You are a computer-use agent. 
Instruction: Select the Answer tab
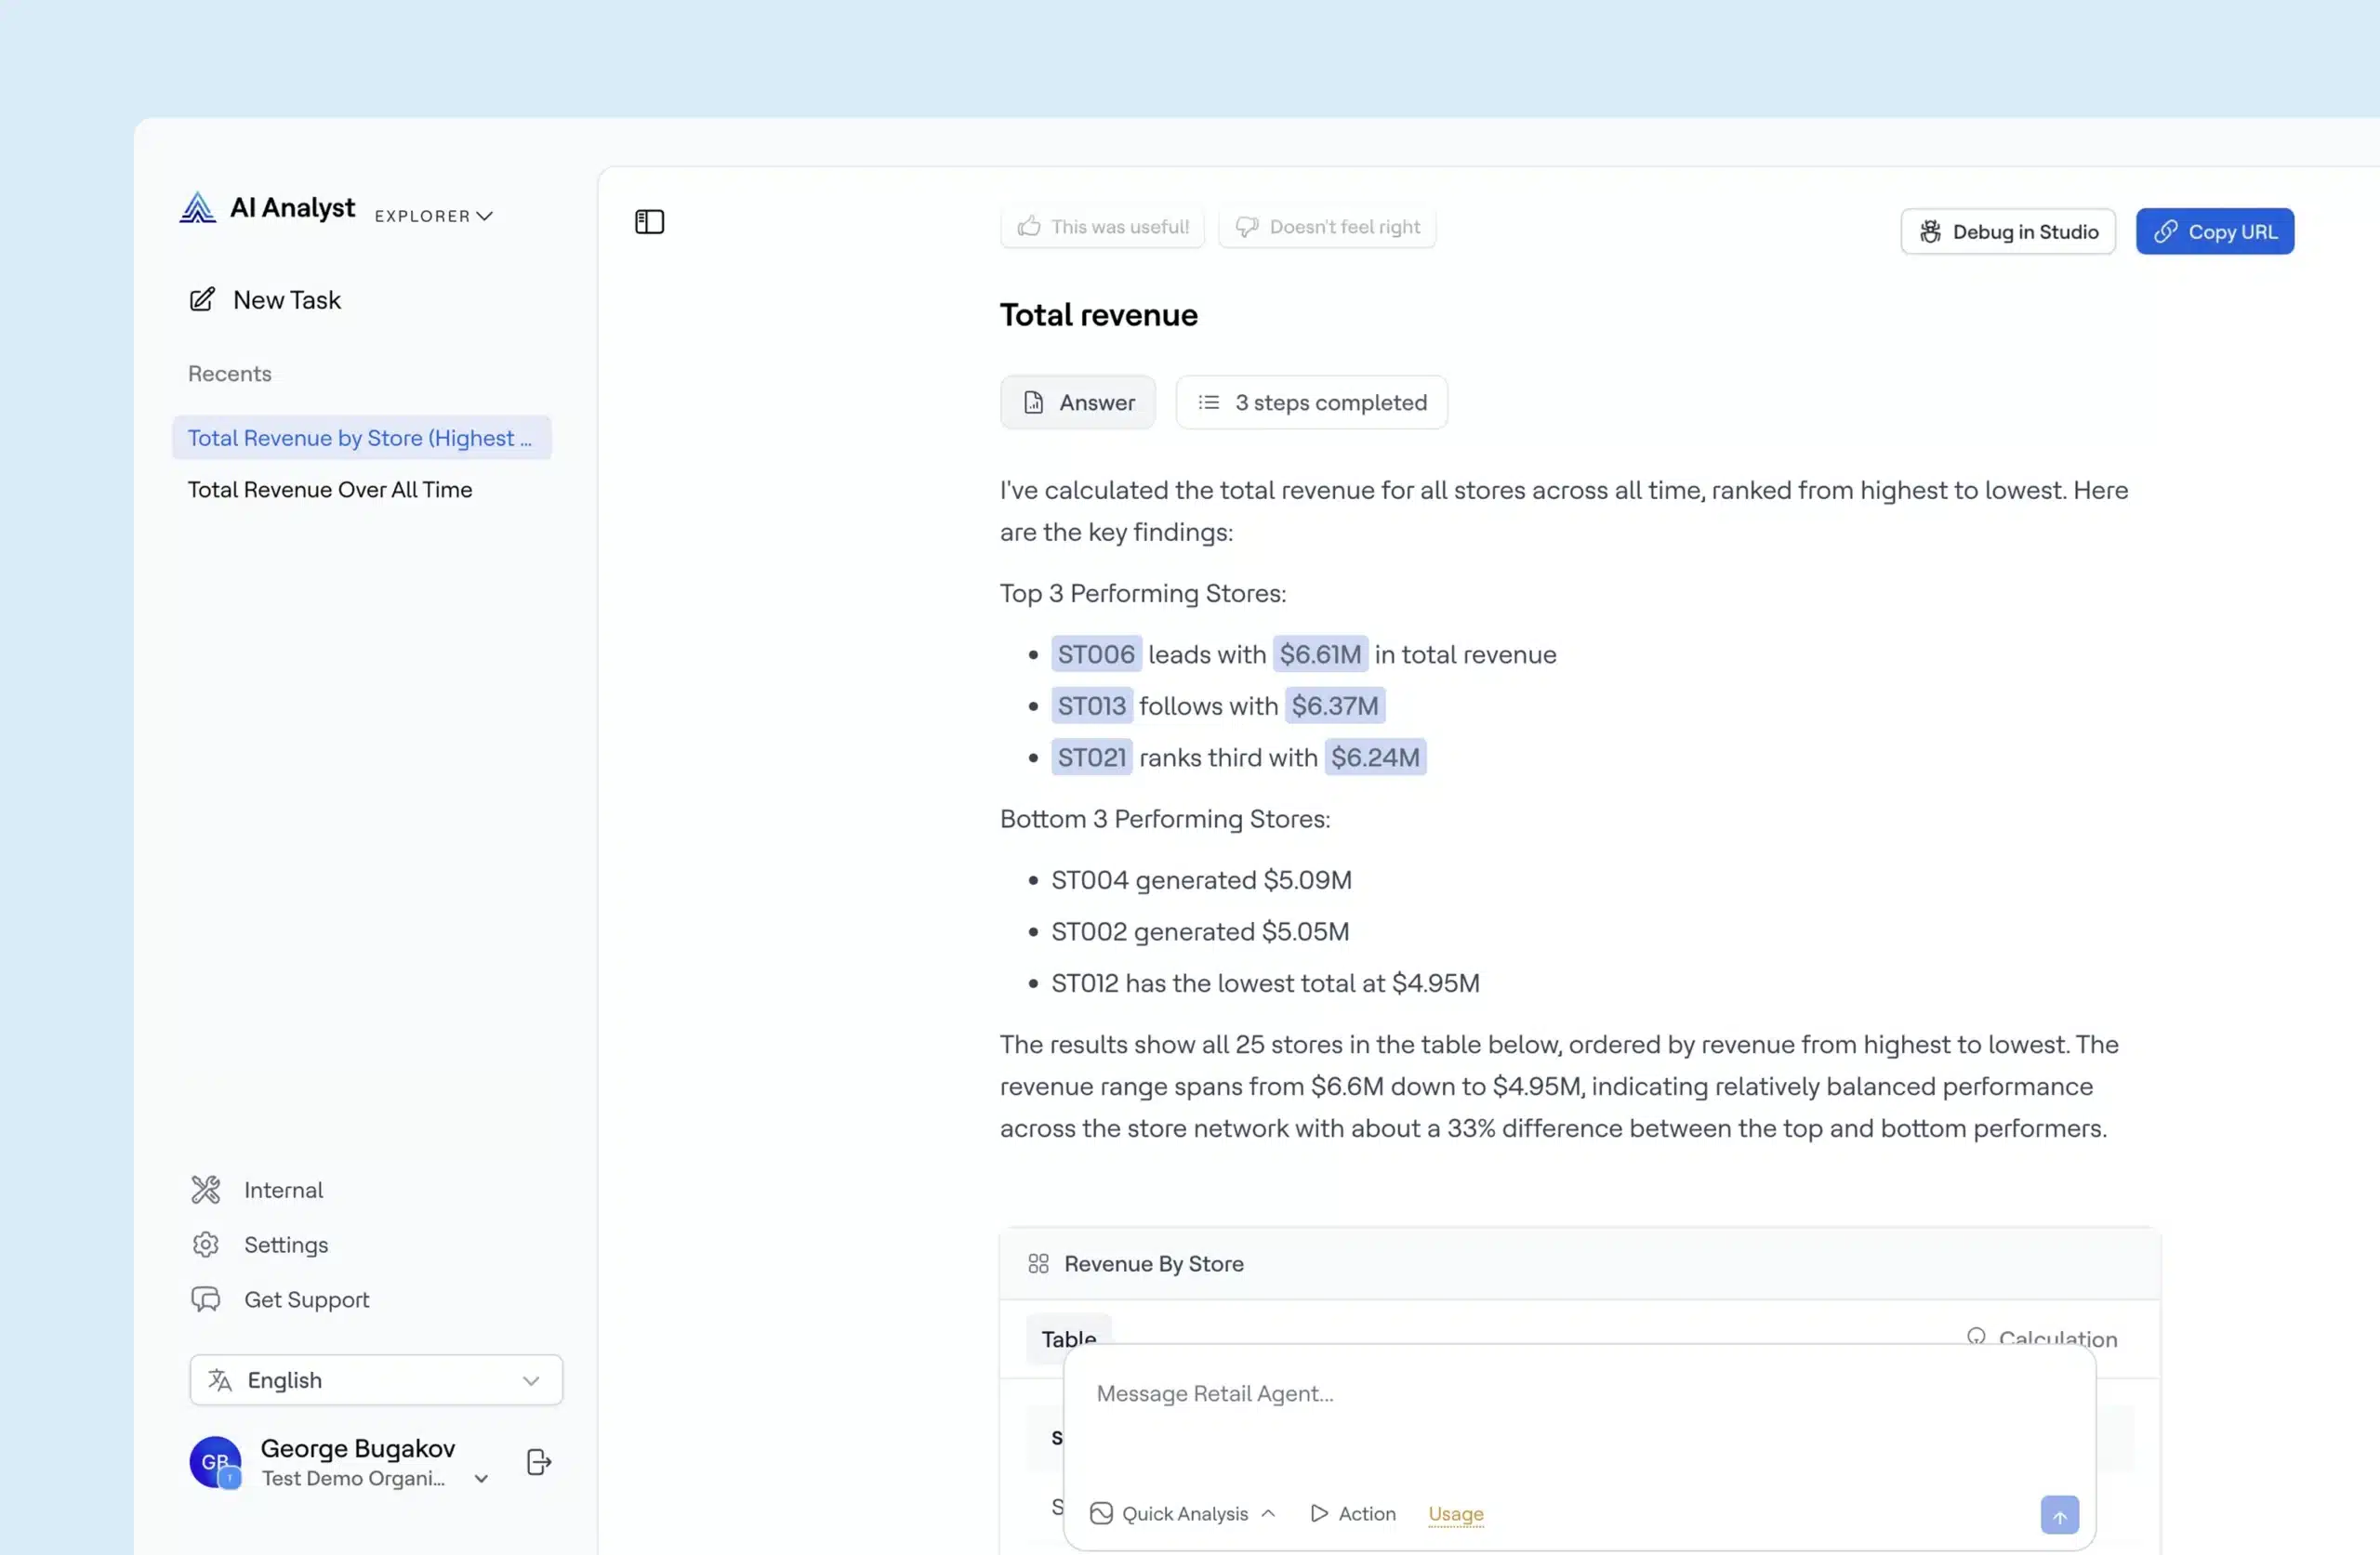coord(1077,402)
